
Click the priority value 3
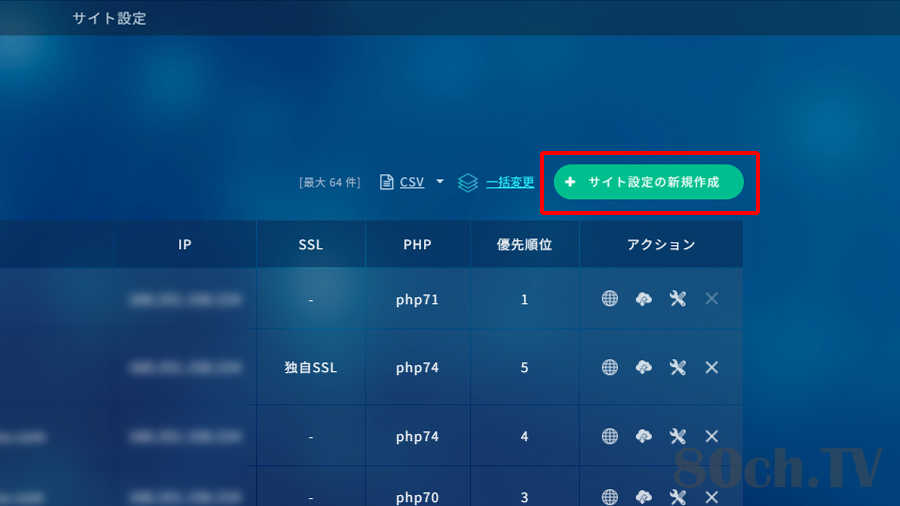click(525, 497)
